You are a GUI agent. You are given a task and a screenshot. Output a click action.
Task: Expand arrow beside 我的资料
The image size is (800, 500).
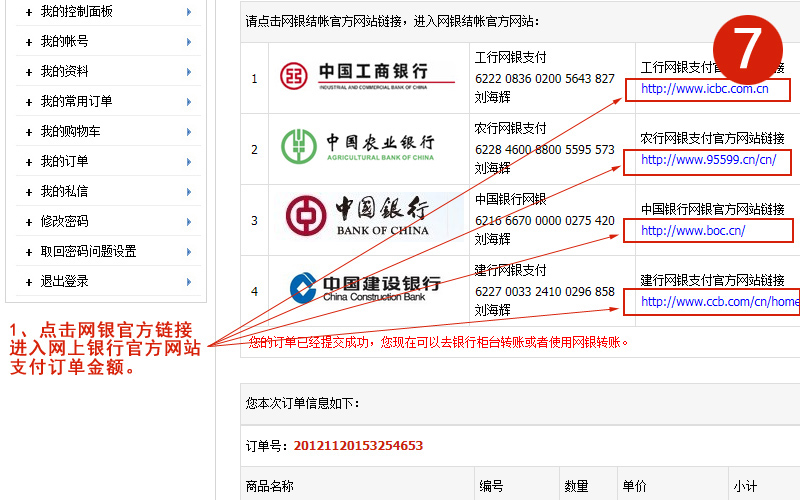[189, 72]
